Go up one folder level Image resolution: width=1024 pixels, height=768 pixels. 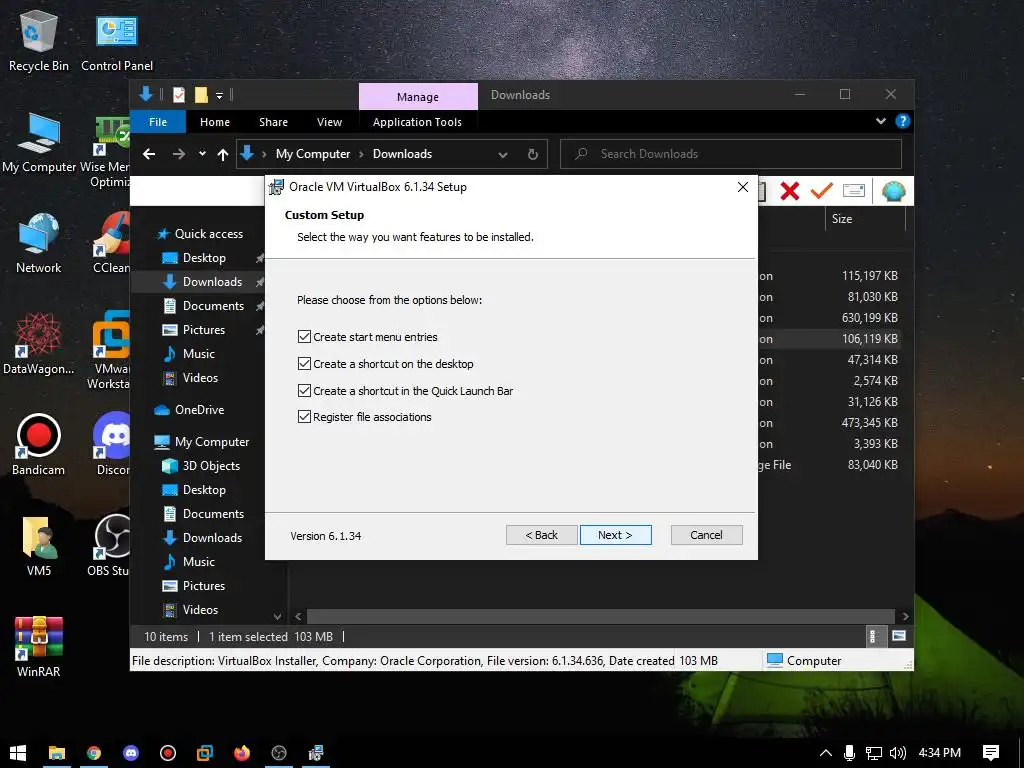click(x=223, y=154)
